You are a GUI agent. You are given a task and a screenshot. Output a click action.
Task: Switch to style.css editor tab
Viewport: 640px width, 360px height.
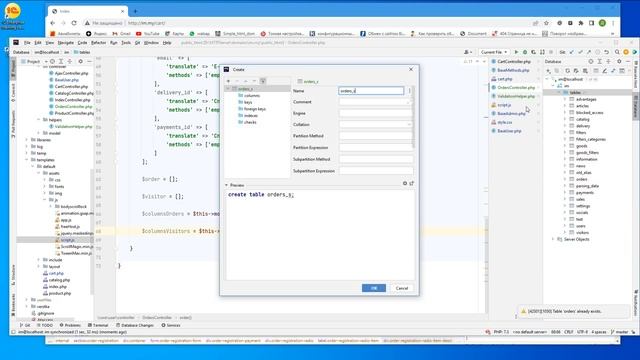(x=504, y=122)
